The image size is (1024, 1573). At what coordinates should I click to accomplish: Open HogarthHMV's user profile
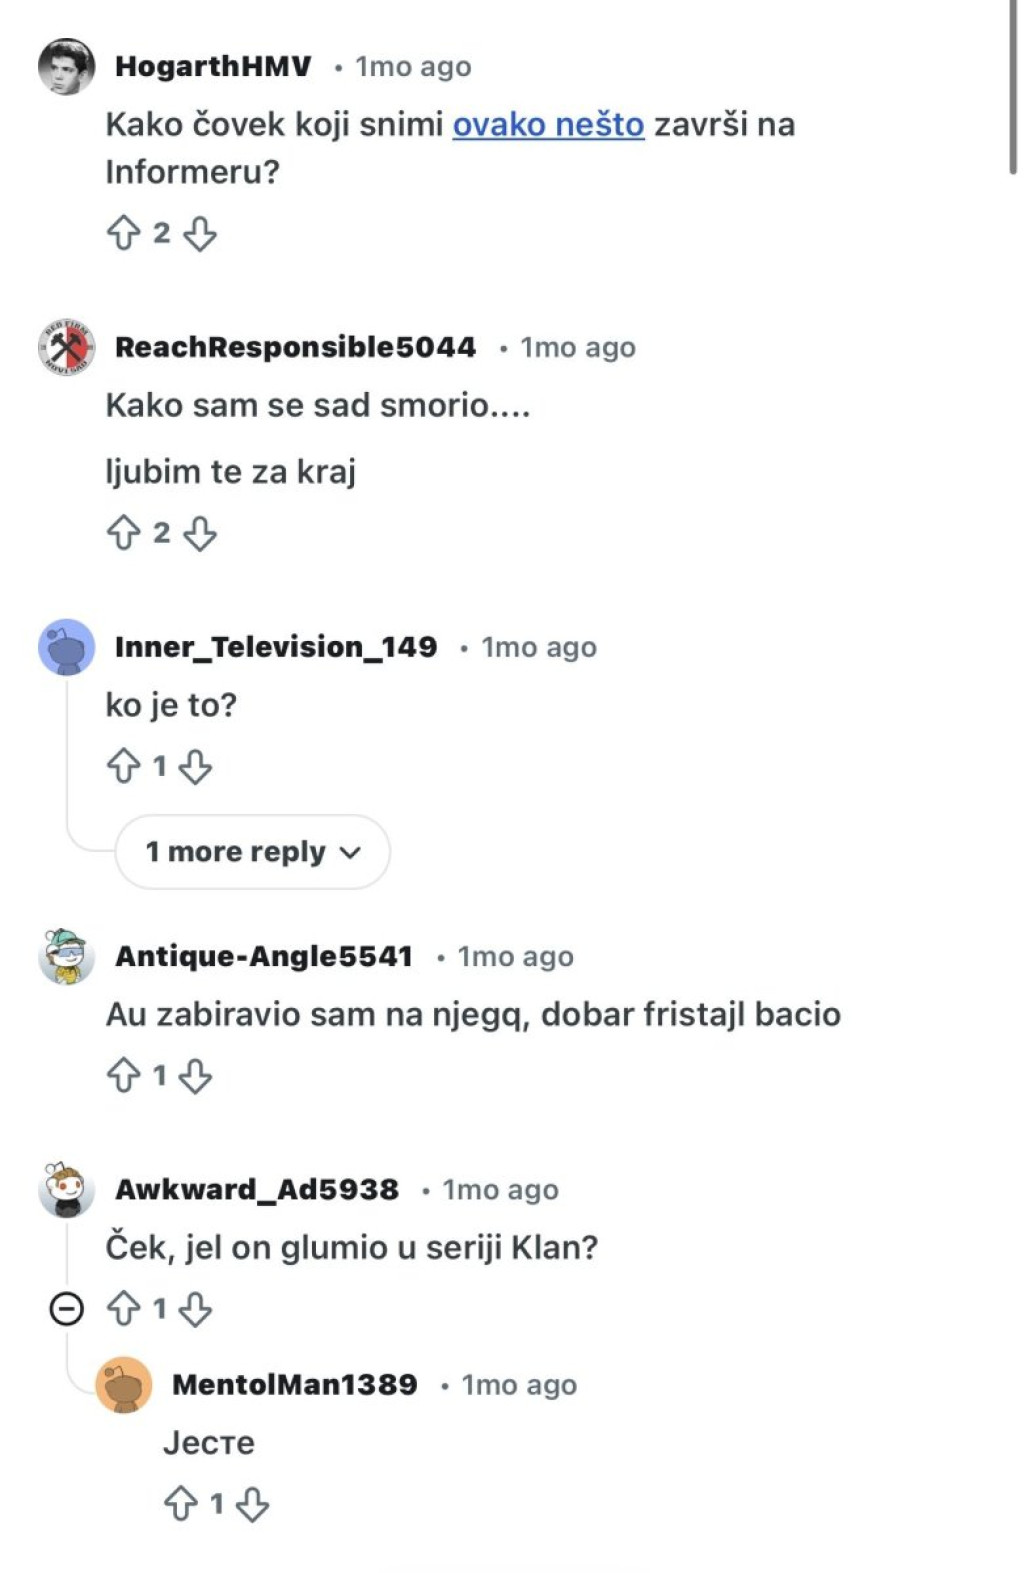[213, 67]
